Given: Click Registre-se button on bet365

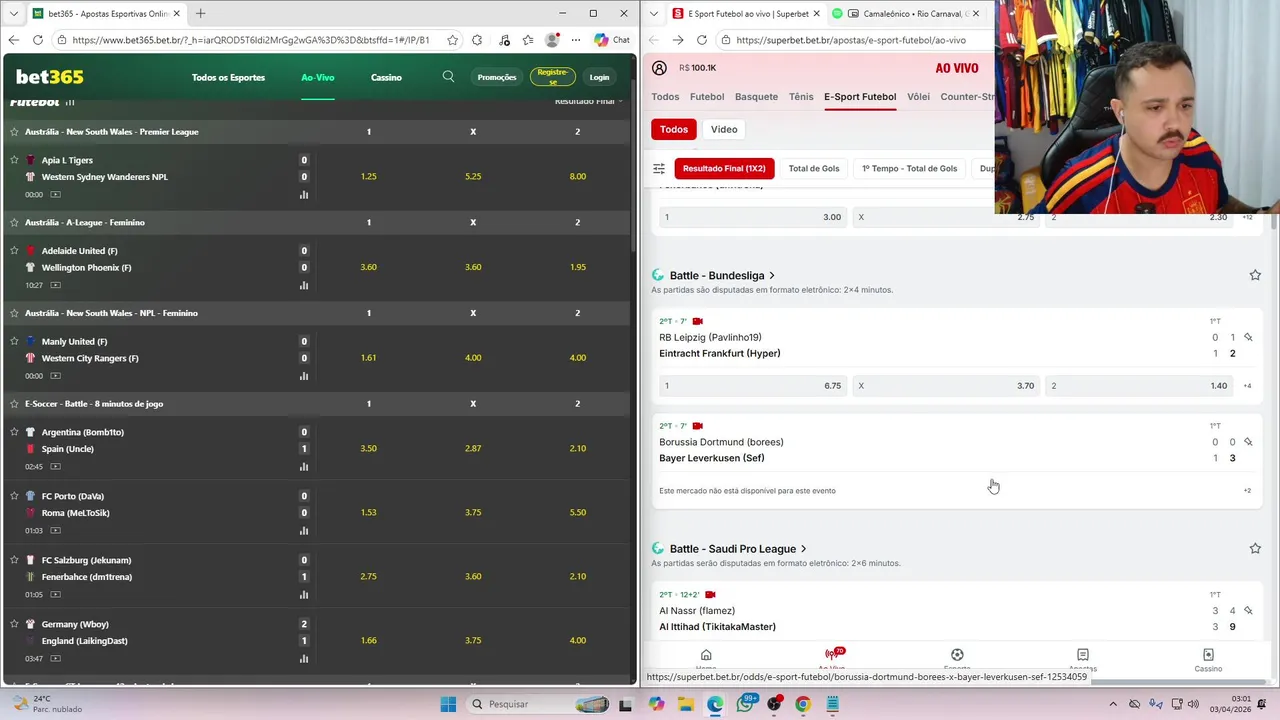Looking at the screenshot, I should point(552,77).
